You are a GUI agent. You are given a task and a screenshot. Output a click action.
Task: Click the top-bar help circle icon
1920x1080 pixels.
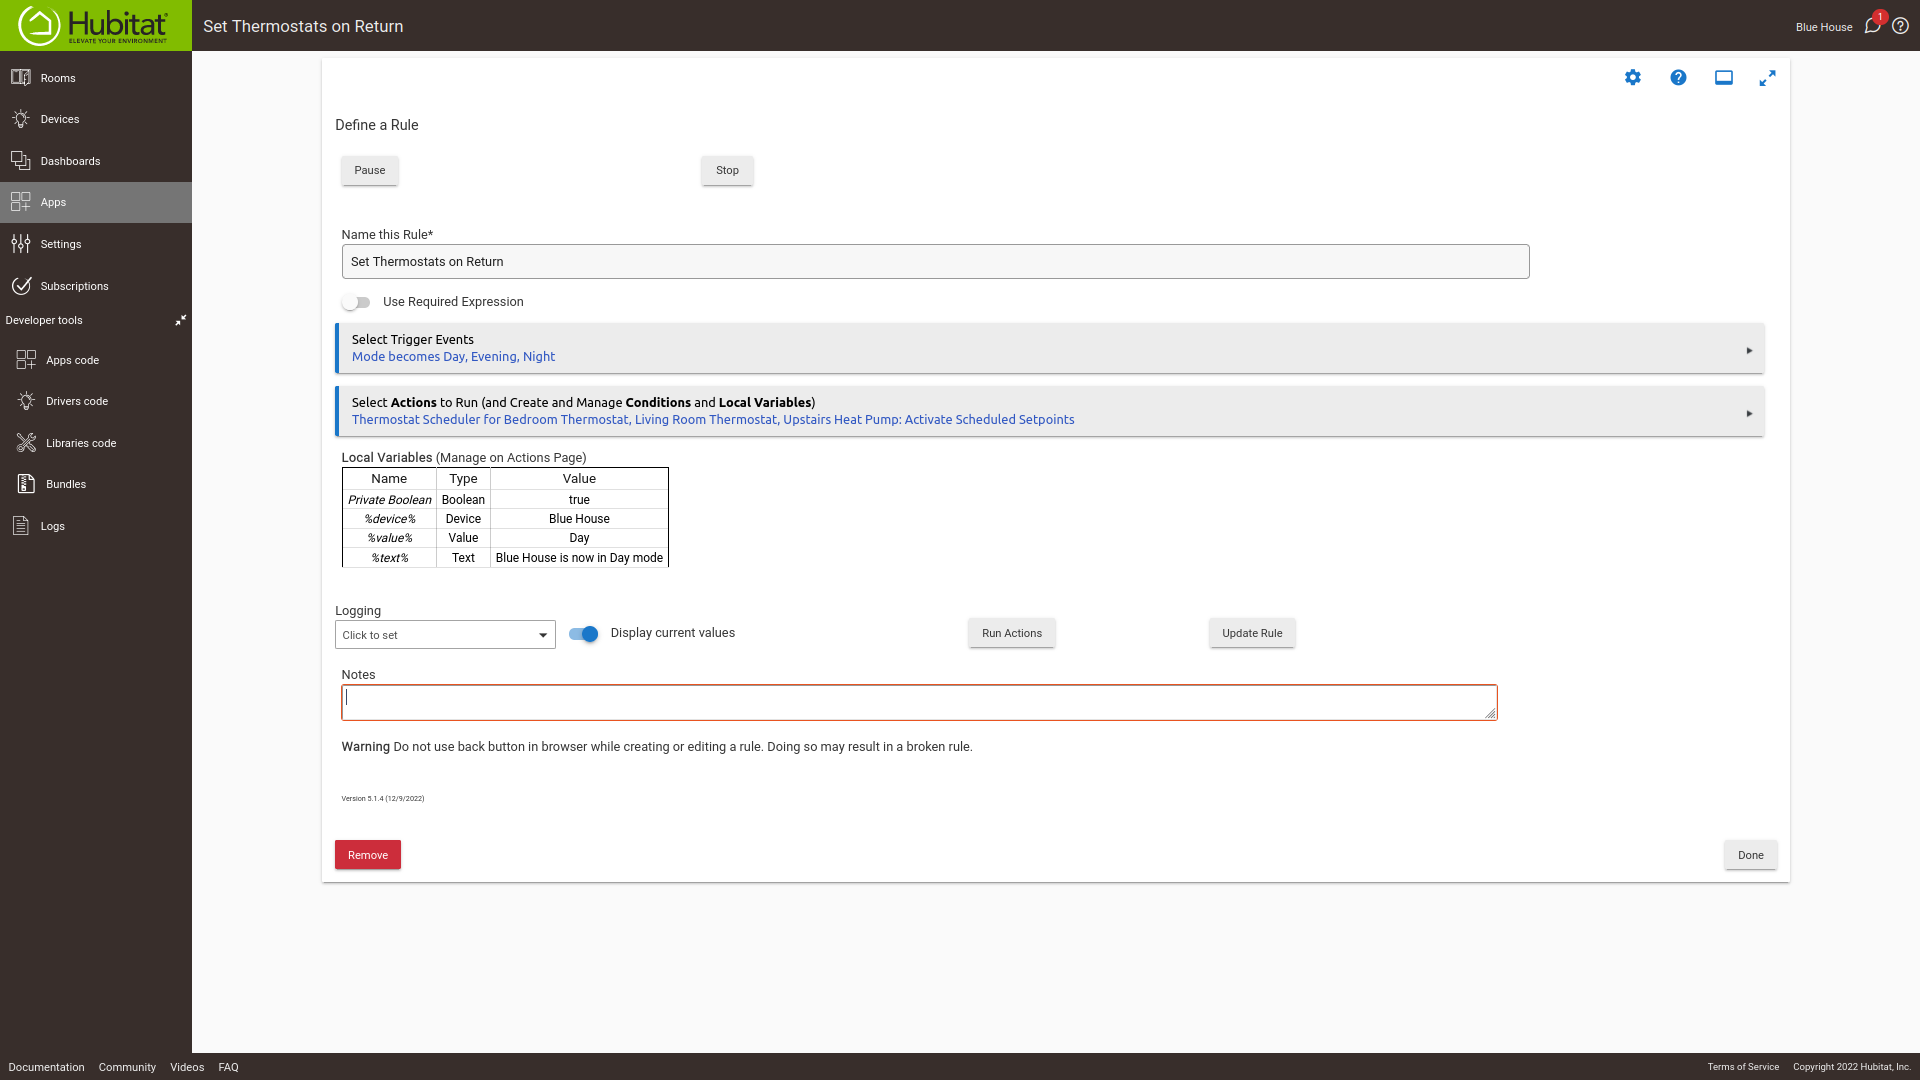1900,26
